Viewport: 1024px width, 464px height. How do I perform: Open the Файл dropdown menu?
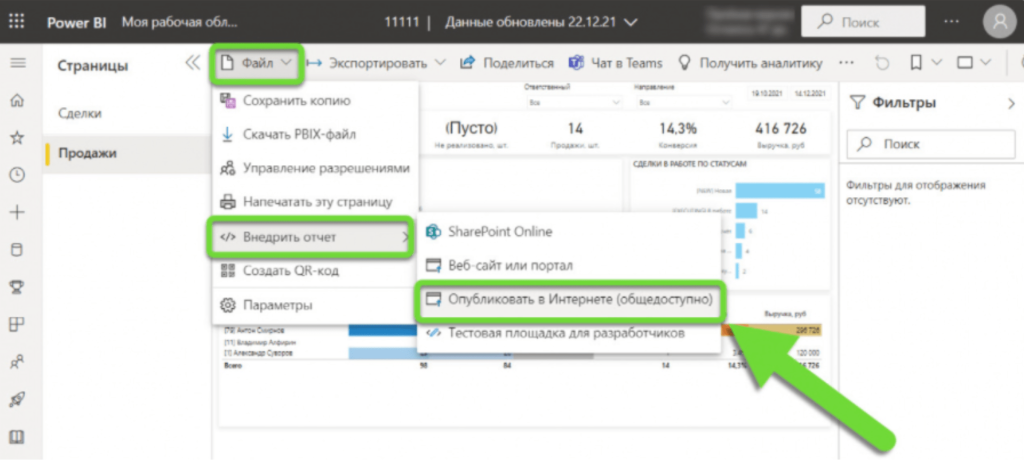click(x=257, y=63)
